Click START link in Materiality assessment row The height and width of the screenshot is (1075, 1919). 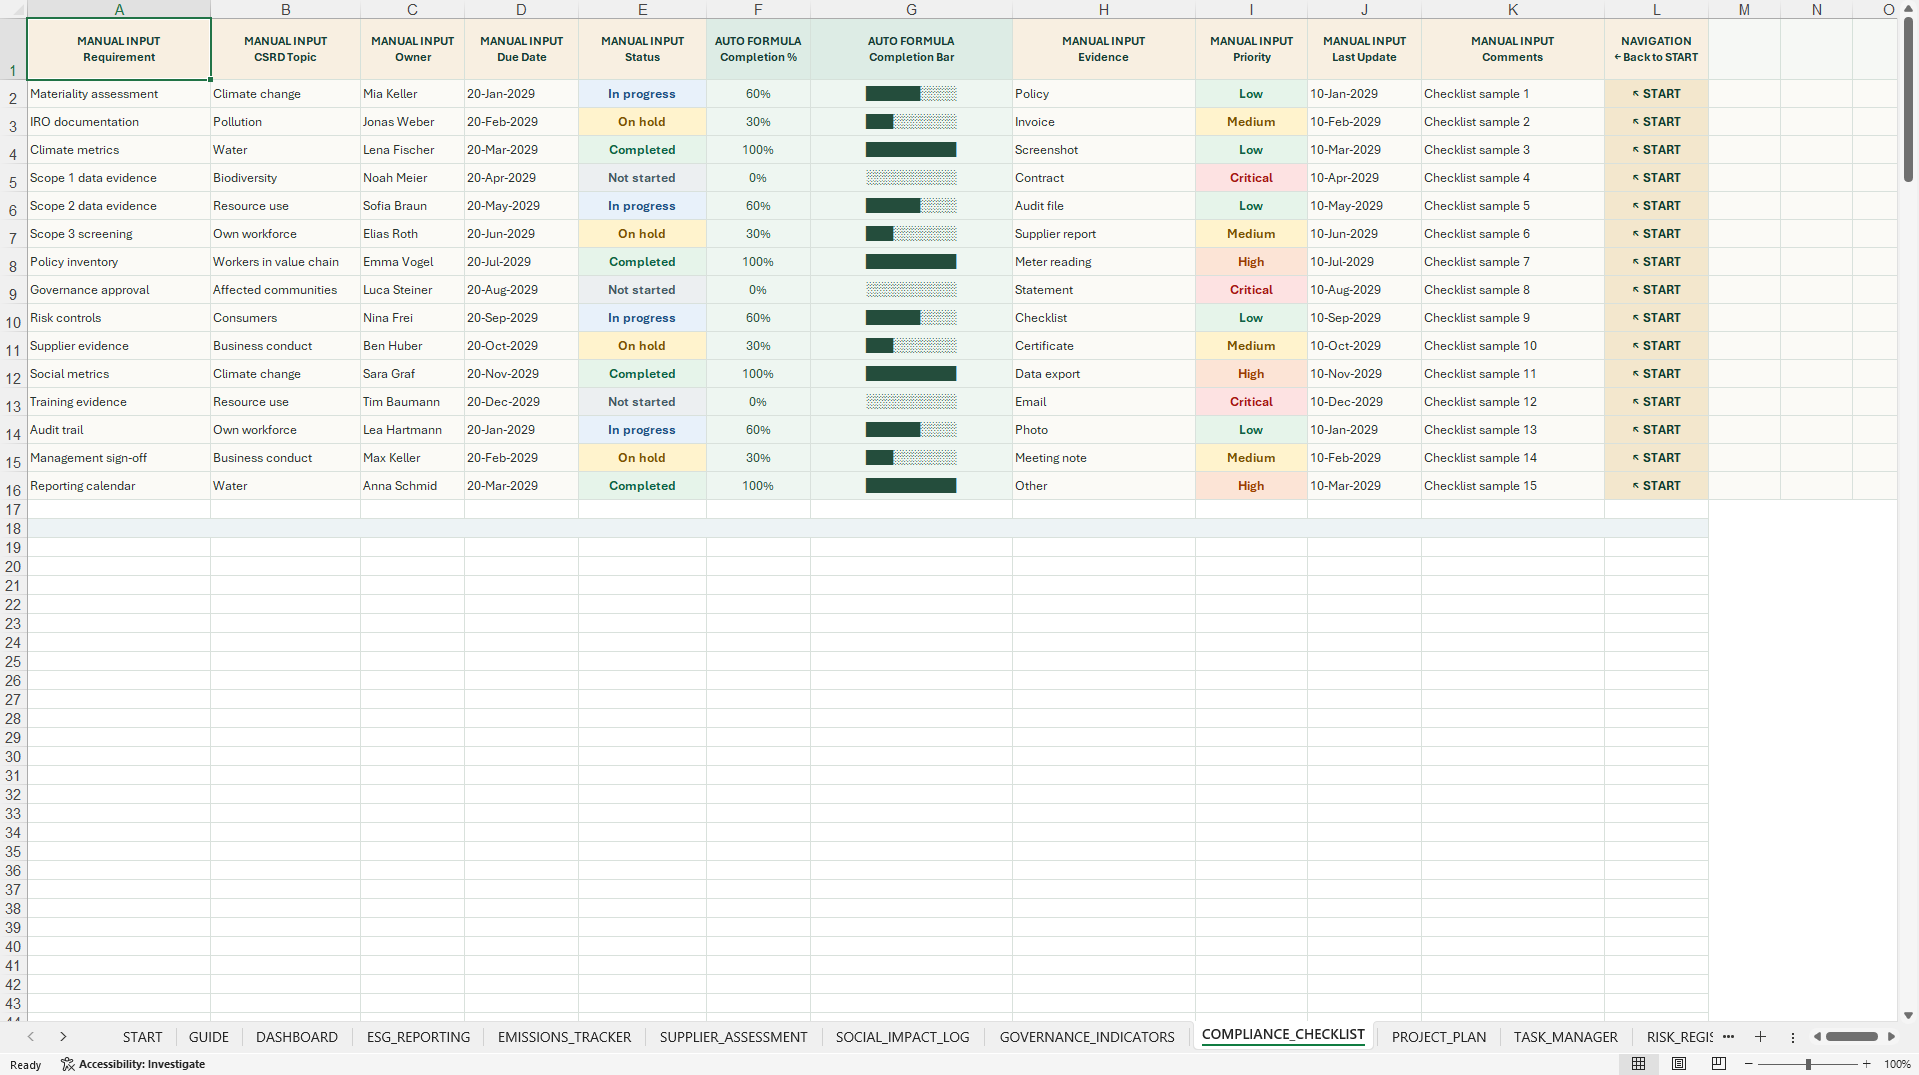(1656, 94)
